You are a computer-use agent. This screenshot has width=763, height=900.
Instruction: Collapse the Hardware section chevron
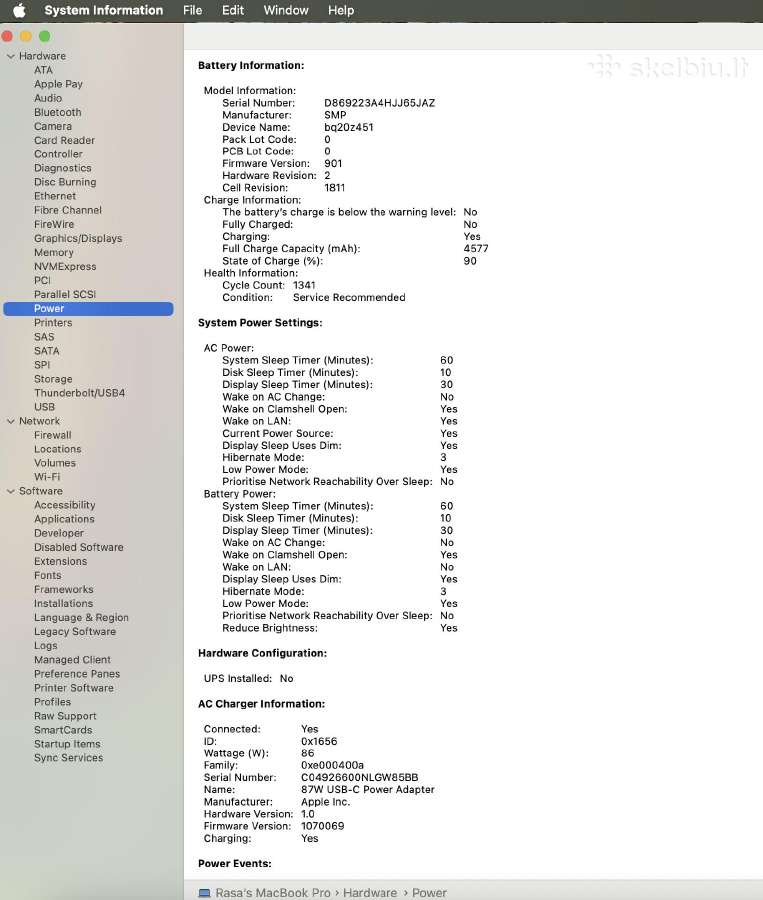click(x=10, y=56)
